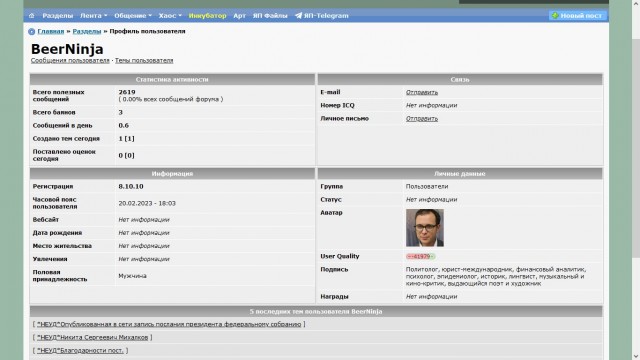Click the Личные данные section header
Viewport: 640px width, 360px height.
click(x=460, y=173)
